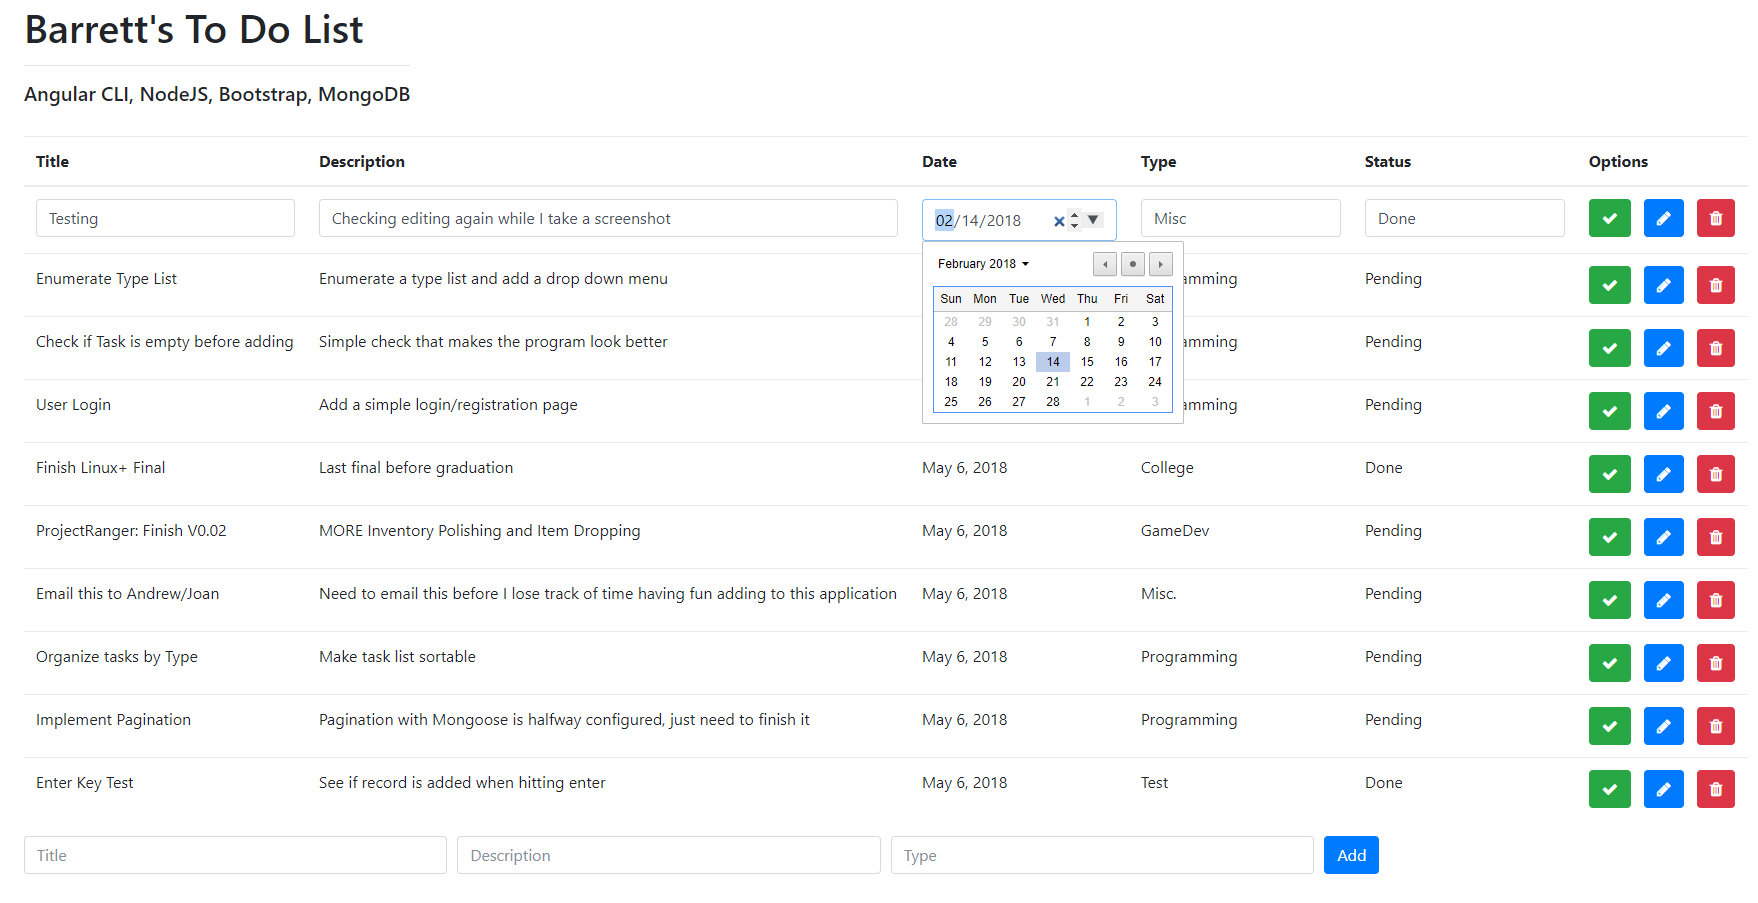The width and height of the screenshot is (1758, 903).
Task: Clear the date field with the X
Action: coord(1059,221)
